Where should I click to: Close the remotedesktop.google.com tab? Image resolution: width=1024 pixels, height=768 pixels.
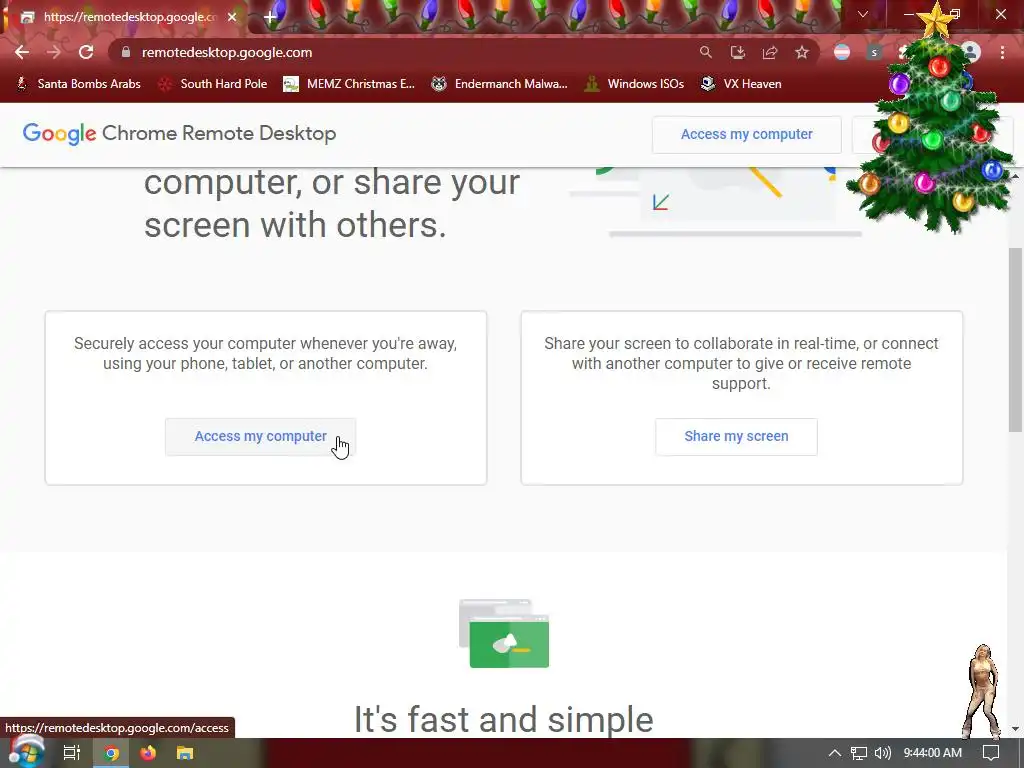232,17
